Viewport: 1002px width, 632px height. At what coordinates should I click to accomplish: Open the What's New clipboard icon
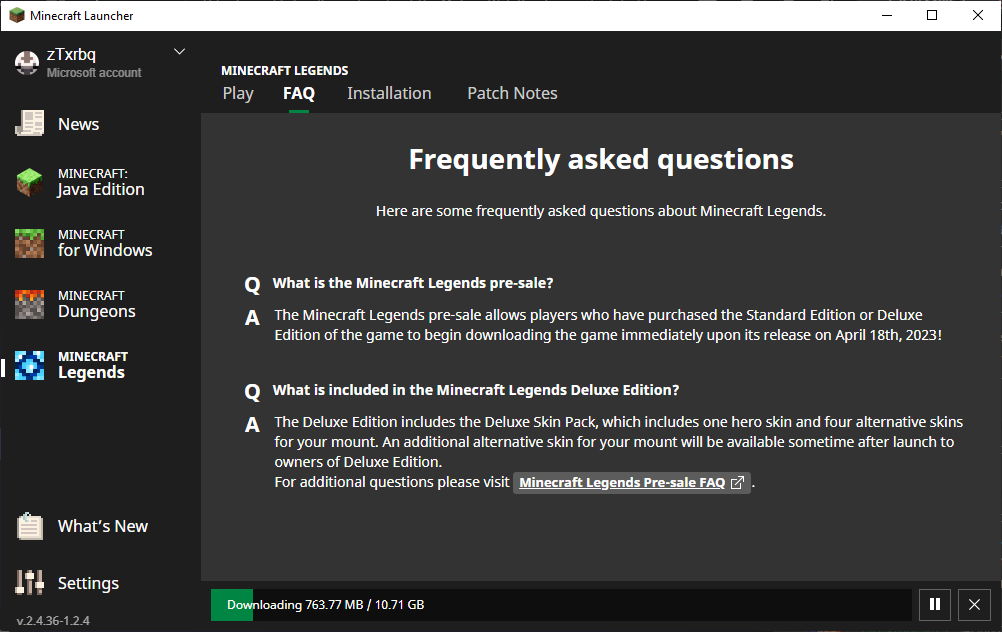coord(30,526)
